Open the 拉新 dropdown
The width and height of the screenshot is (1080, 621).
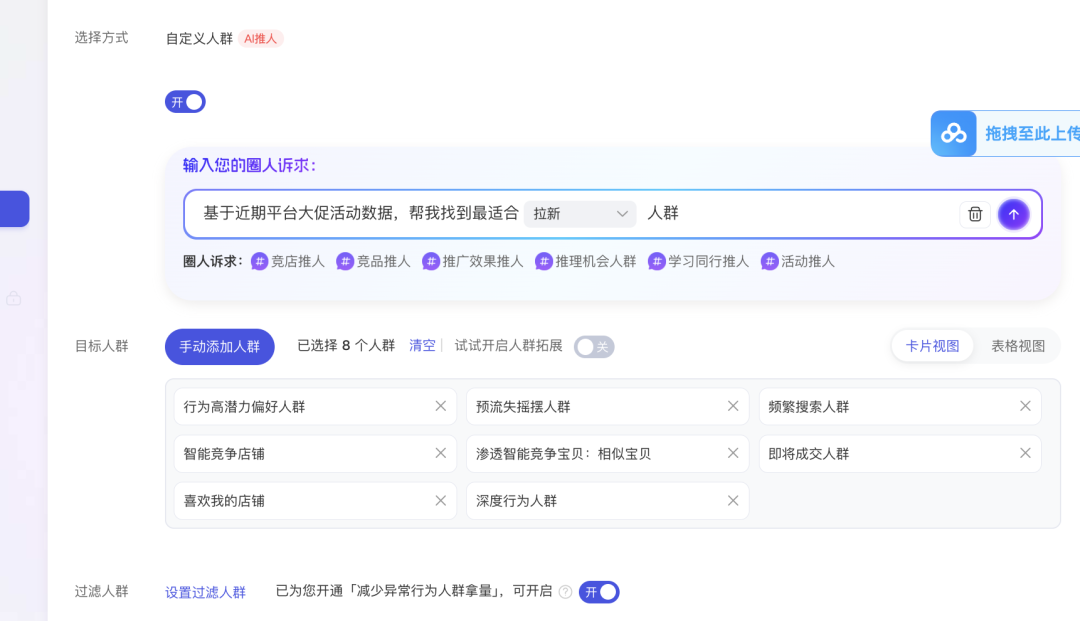click(x=580, y=214)
